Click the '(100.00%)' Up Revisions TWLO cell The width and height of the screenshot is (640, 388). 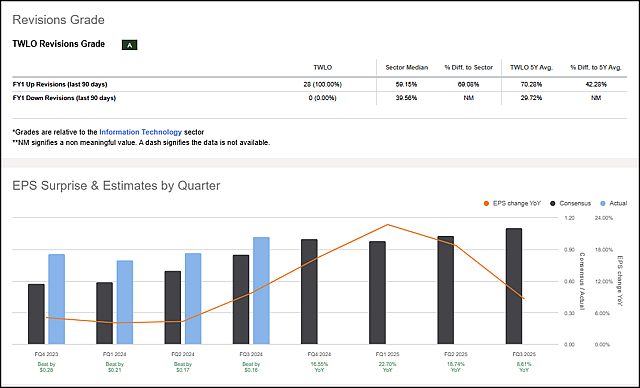click(322, 84)
